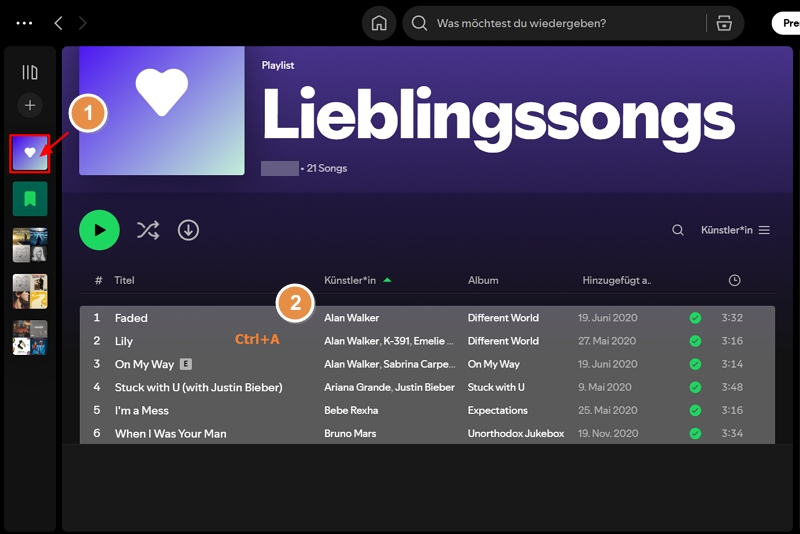Viewport: 800px width, 534px height.
Task: Click the search magnifier in top bar
Action: click(419, 23)
